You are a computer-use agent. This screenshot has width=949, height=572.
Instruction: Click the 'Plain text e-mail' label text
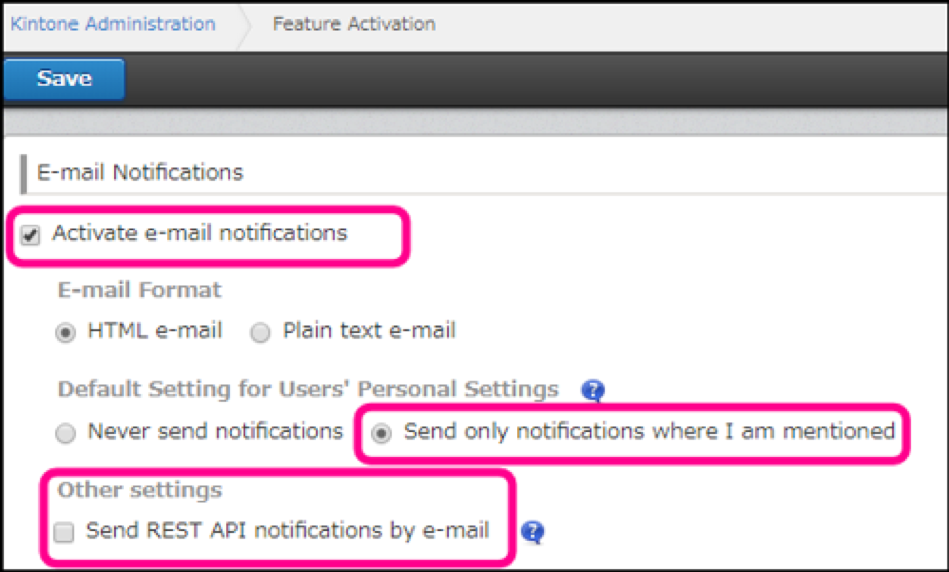click(x=369, y=331)
